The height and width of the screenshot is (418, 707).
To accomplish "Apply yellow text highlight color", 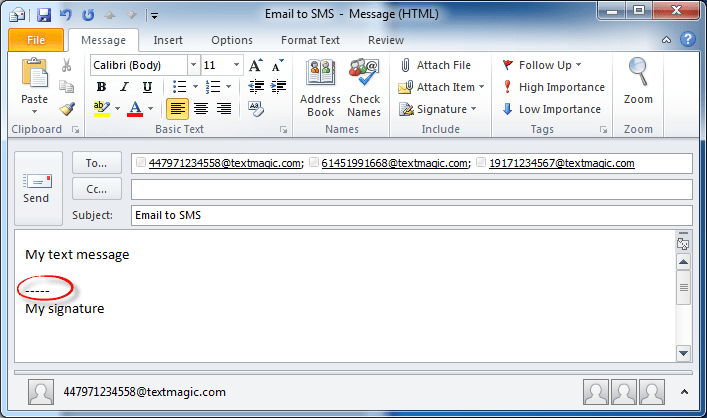I will point(102,109).
